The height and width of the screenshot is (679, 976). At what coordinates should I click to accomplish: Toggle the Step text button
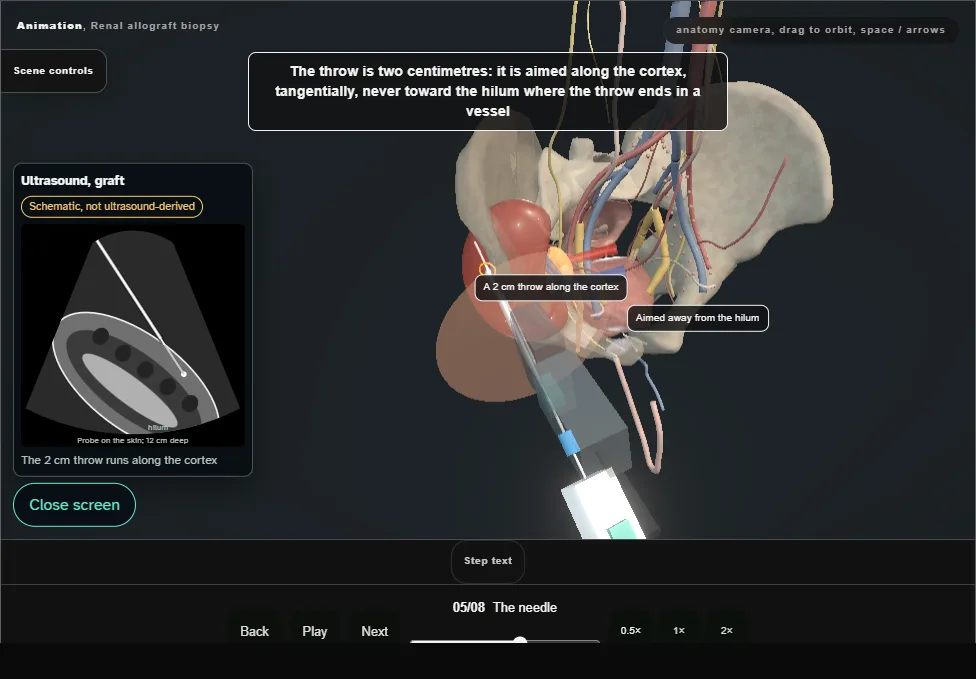pos(488,561)
